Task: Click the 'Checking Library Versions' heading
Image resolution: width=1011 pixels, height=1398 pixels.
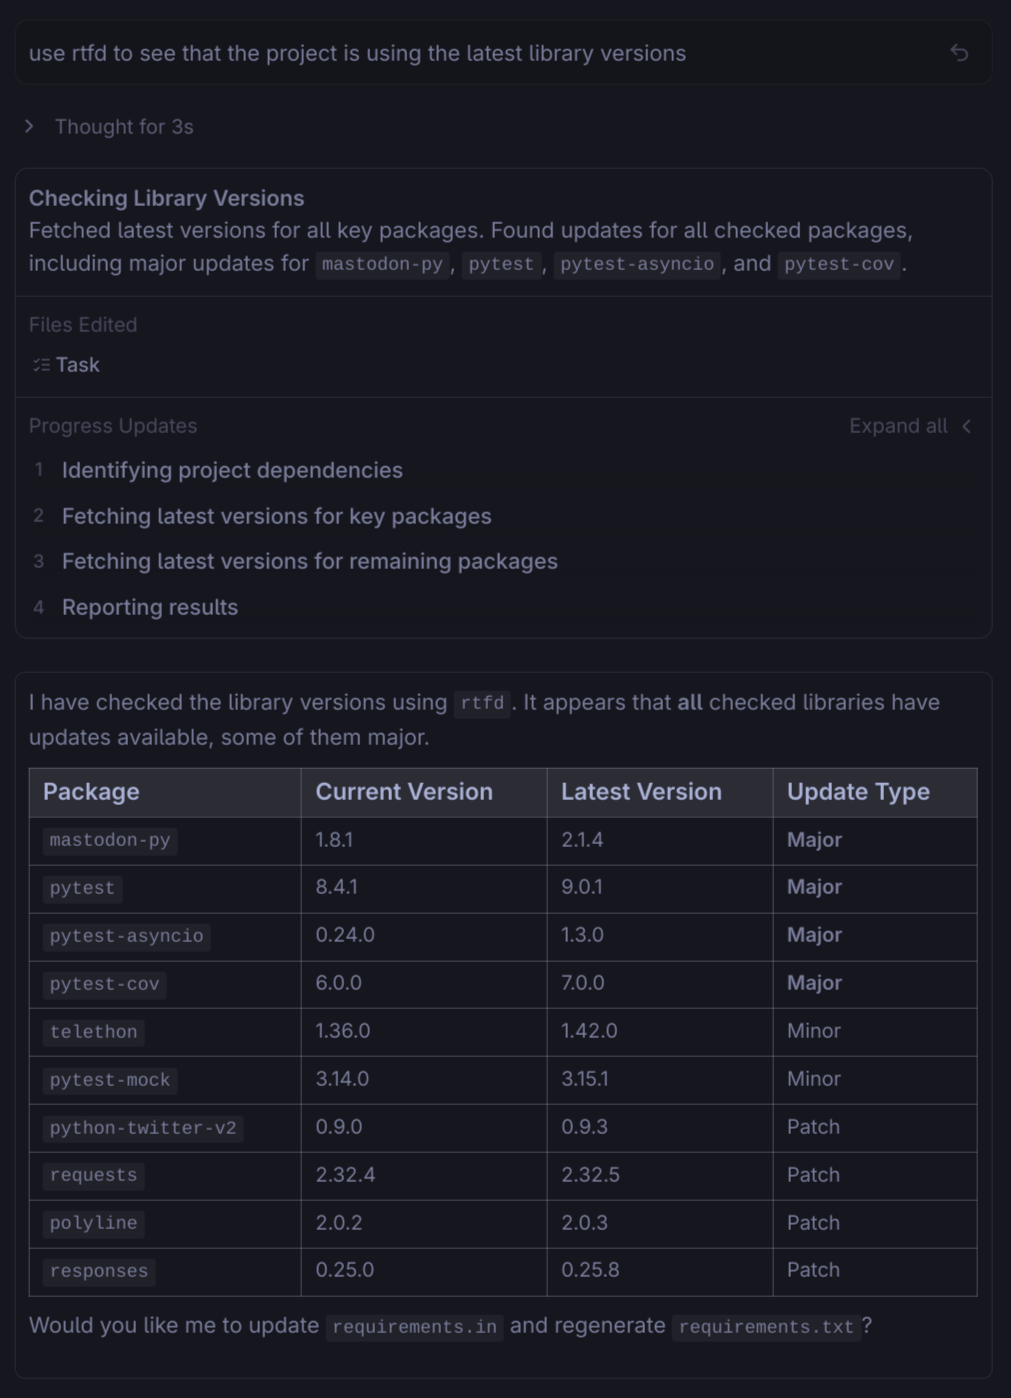Action: tap(166, 198)
